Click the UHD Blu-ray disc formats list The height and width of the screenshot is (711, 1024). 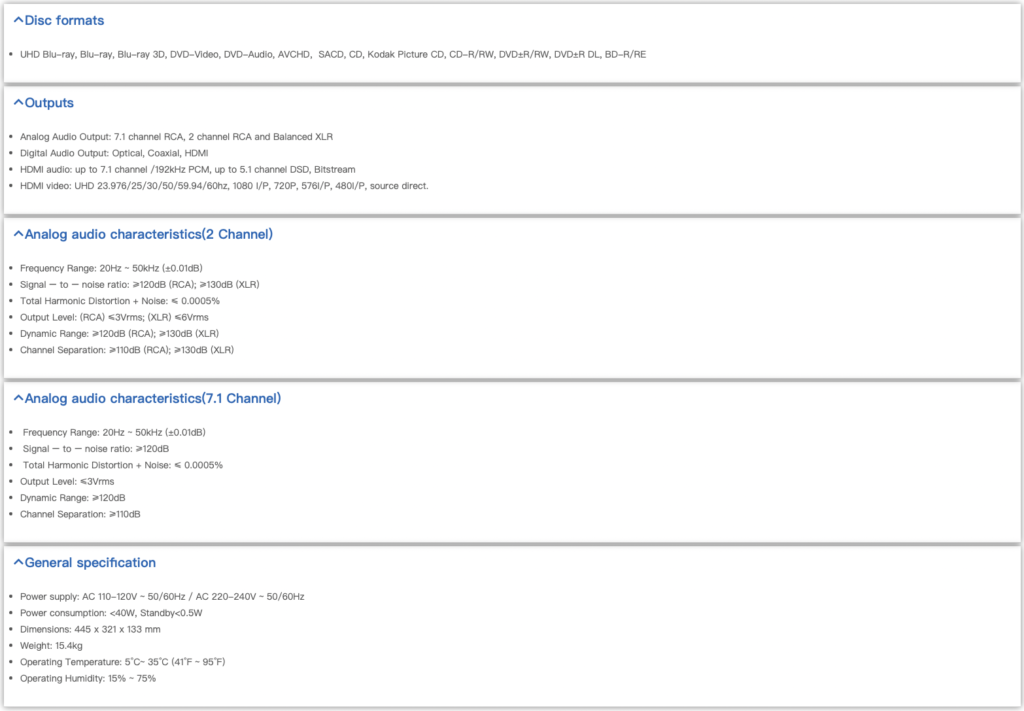click(333, 54)
